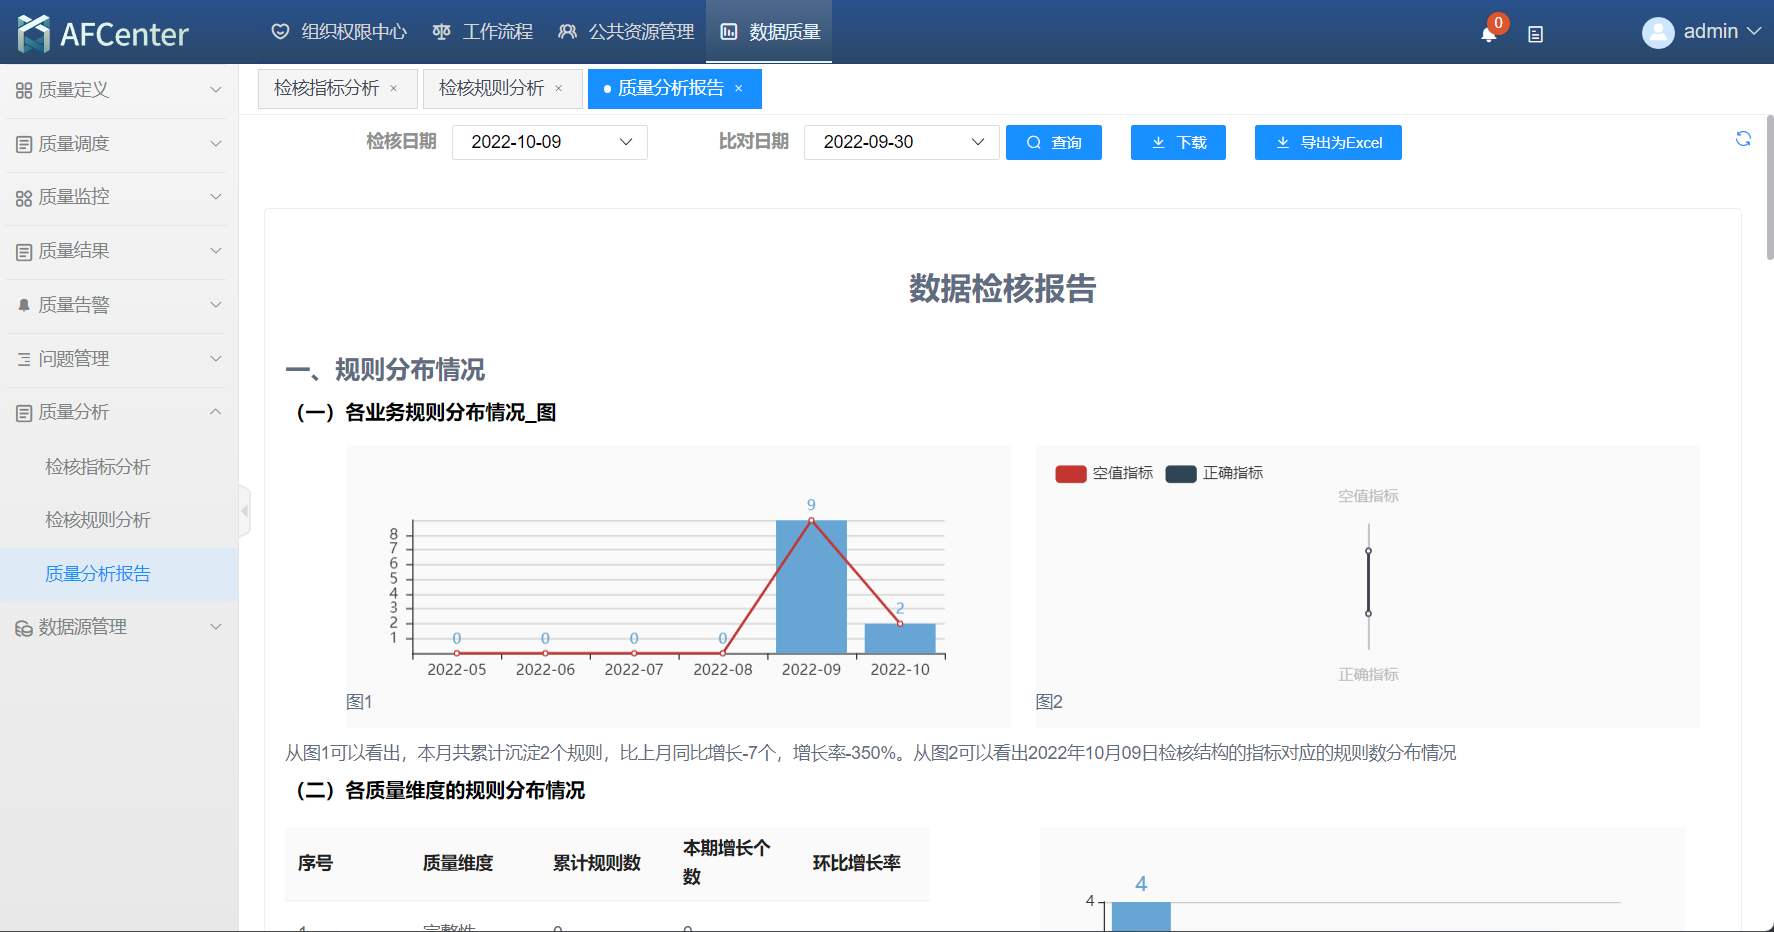Open the 公共资源管理 top menu

pos(626,32)
